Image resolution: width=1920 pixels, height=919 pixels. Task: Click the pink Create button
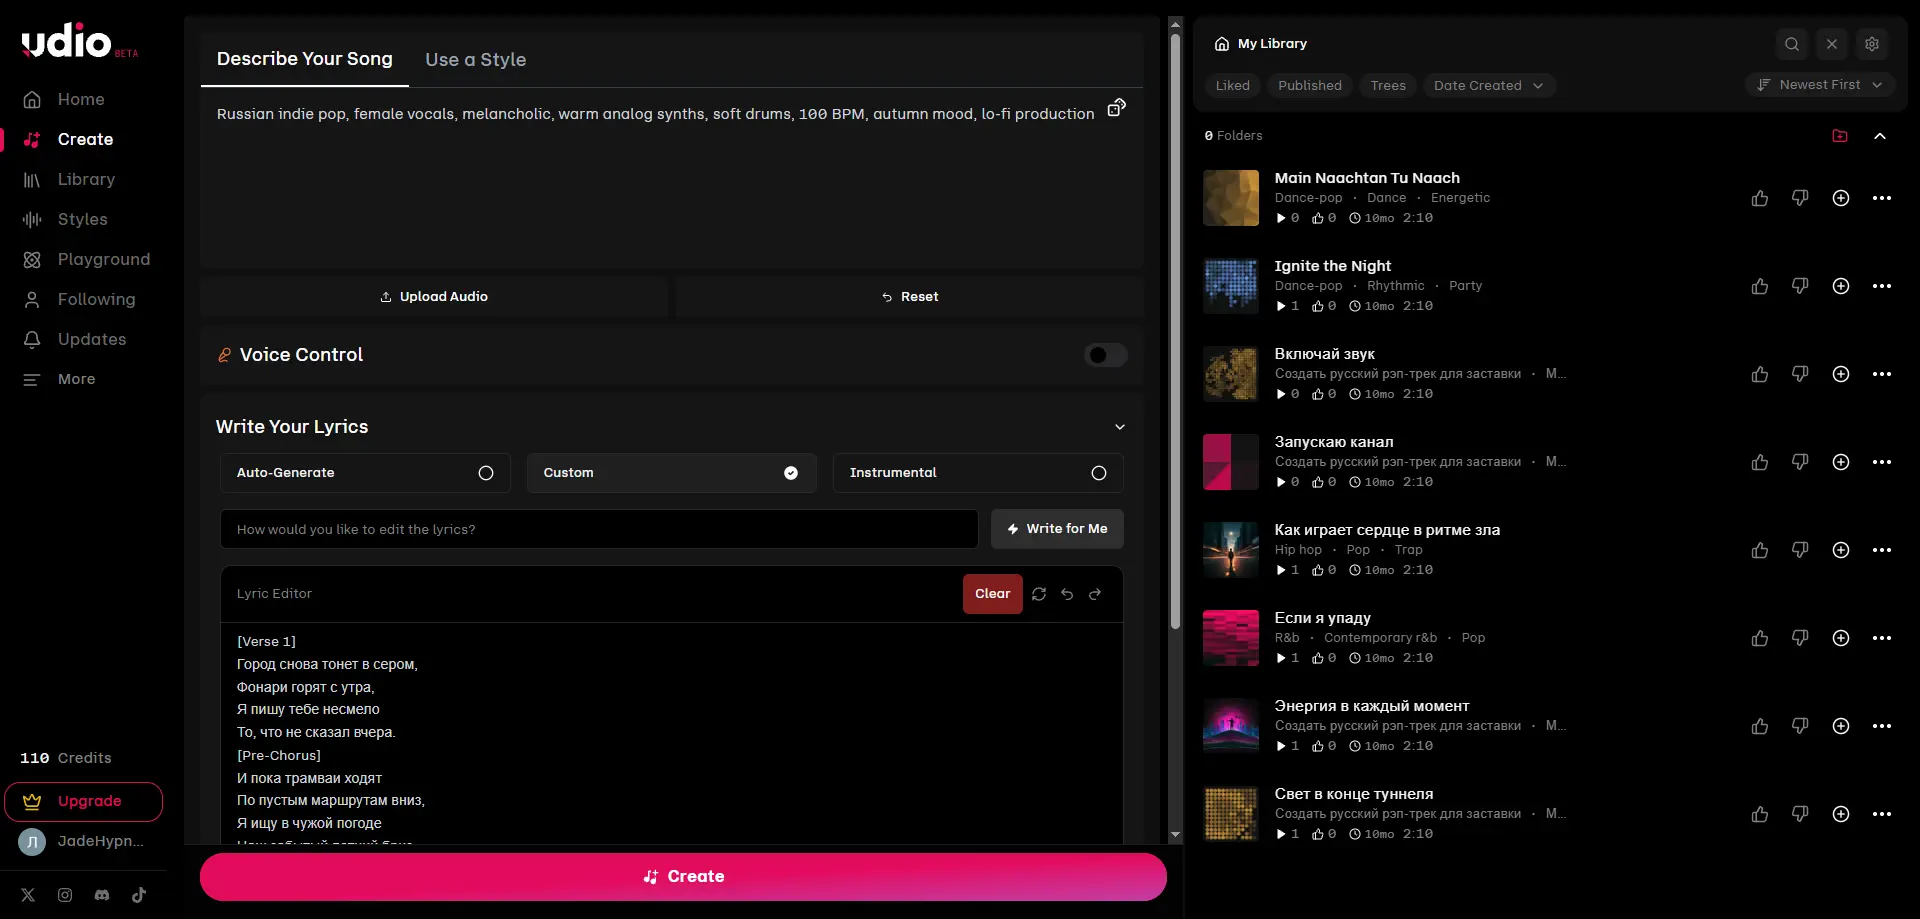coord(683,877)
